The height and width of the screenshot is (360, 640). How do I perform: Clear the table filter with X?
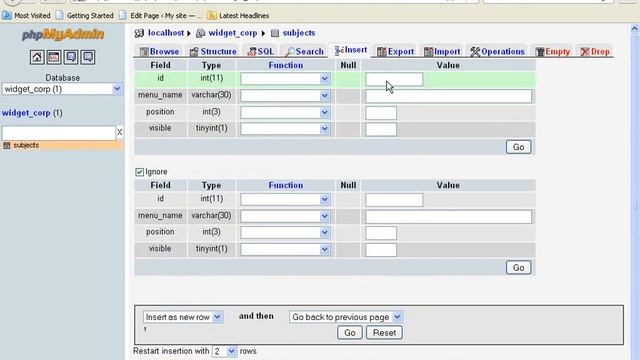120,132
